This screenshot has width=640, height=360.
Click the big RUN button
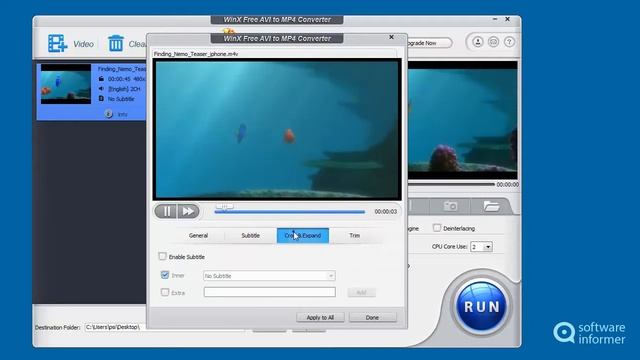(482, 307)
